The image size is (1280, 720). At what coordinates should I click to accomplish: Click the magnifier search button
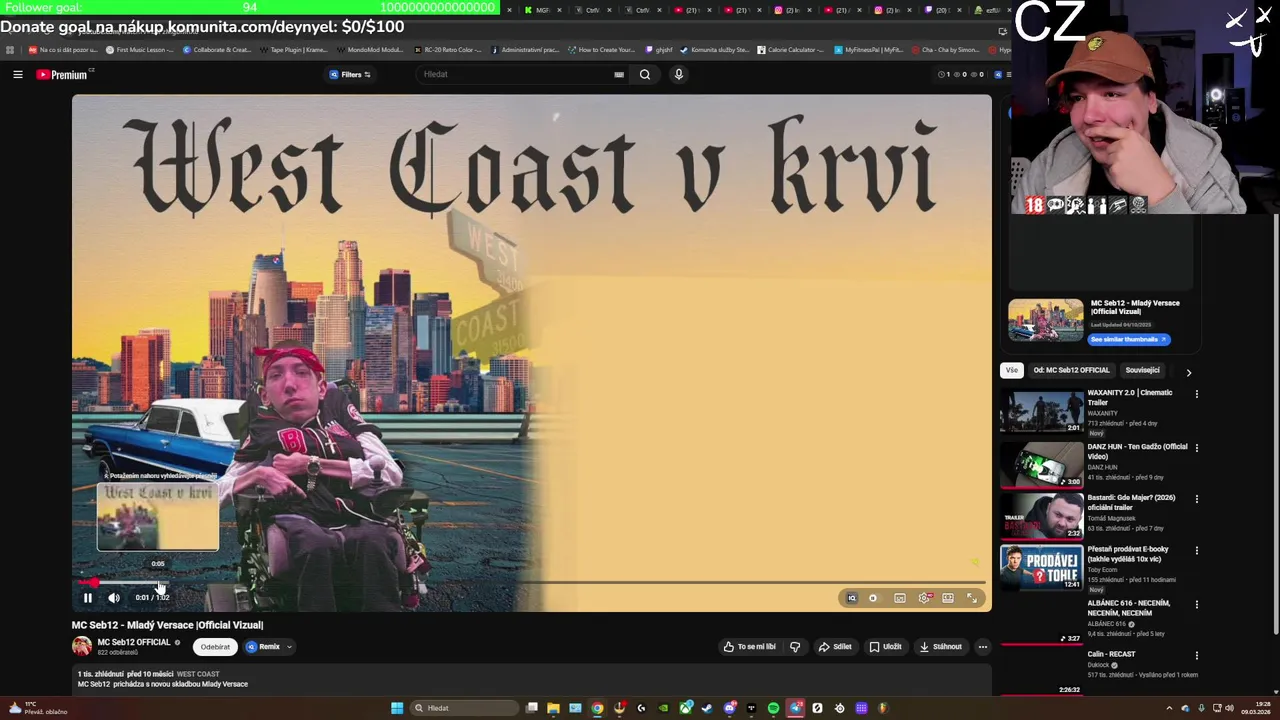click(x=645, y=74)
